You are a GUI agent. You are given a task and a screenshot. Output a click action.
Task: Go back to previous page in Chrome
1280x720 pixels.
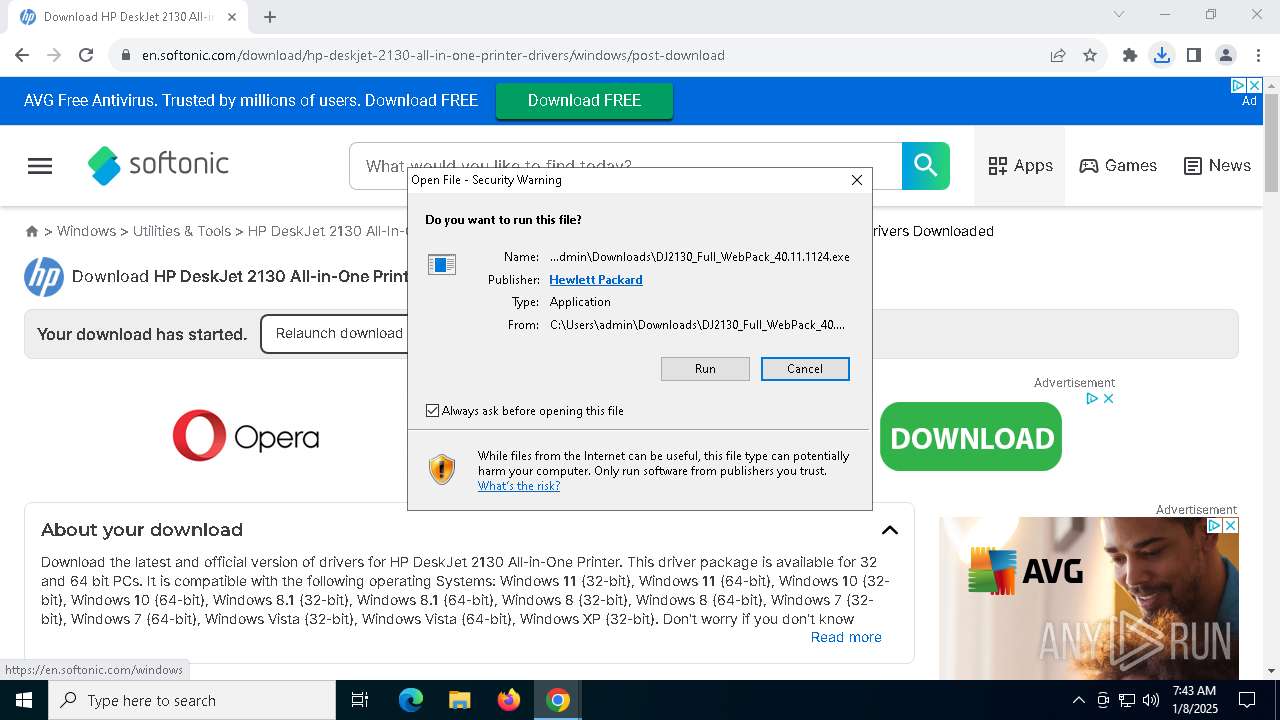(22, 55)
